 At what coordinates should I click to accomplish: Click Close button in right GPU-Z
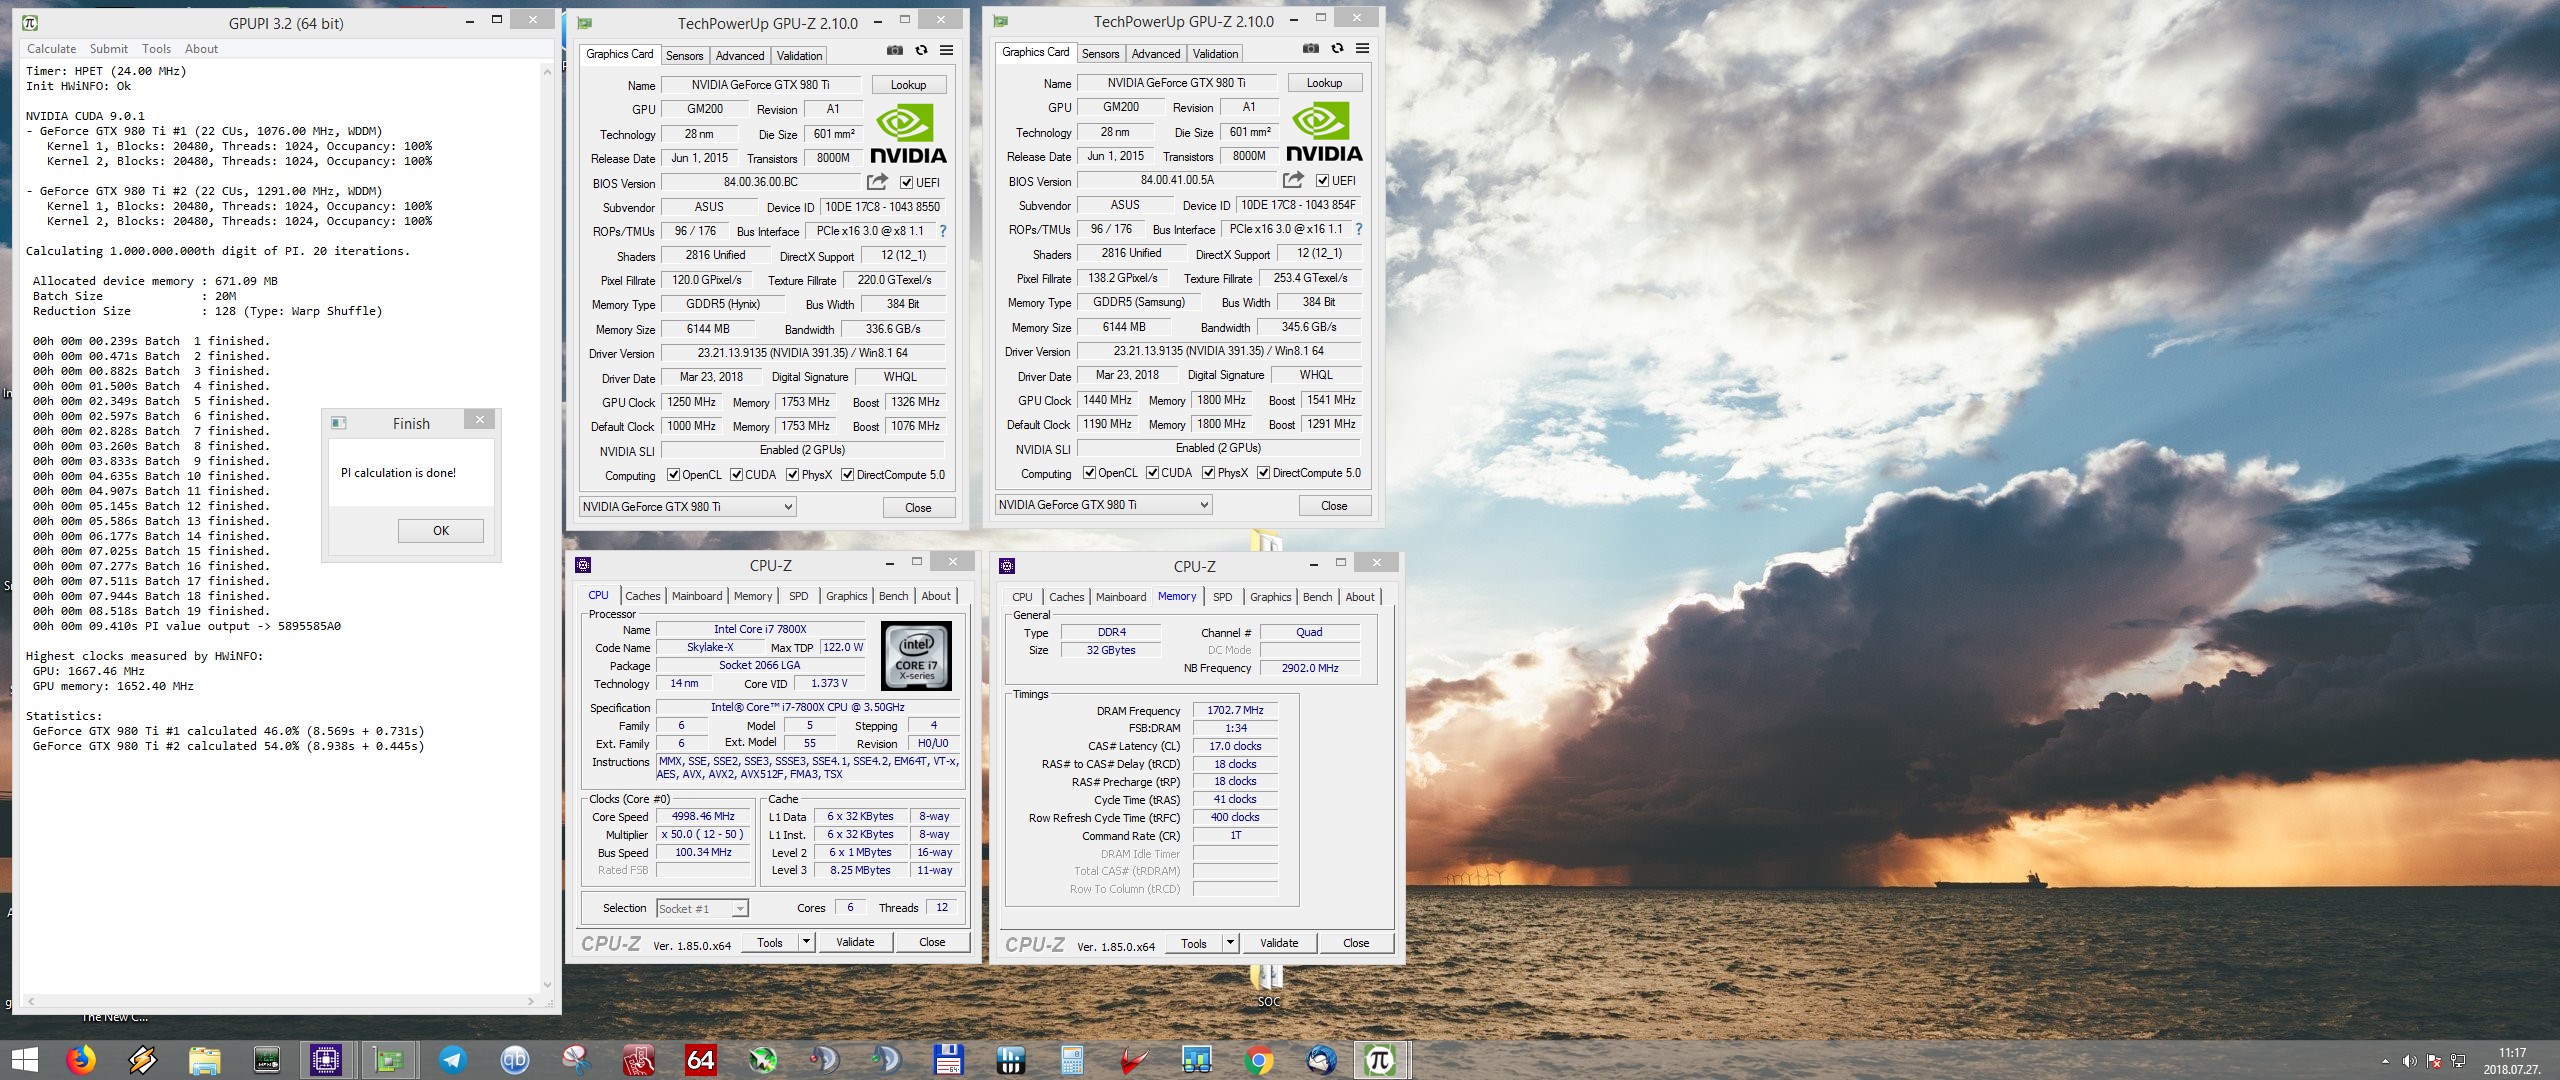click(1334, 506)
